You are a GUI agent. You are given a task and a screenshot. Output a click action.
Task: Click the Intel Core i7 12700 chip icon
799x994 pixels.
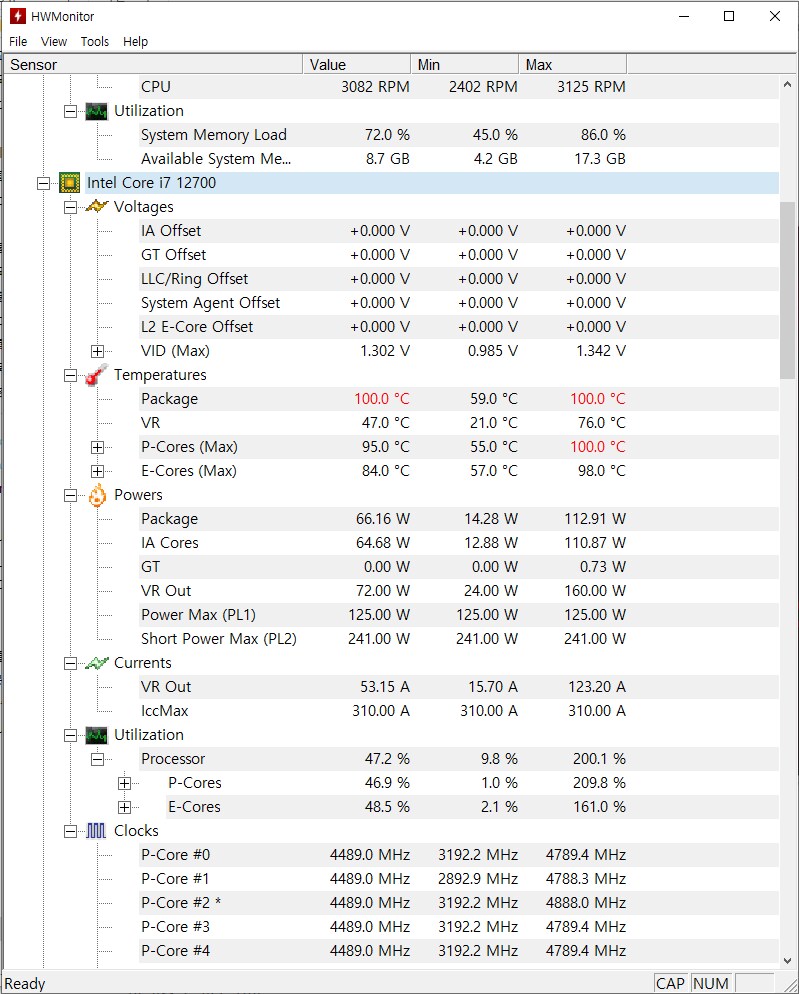[x=69, y=183]
